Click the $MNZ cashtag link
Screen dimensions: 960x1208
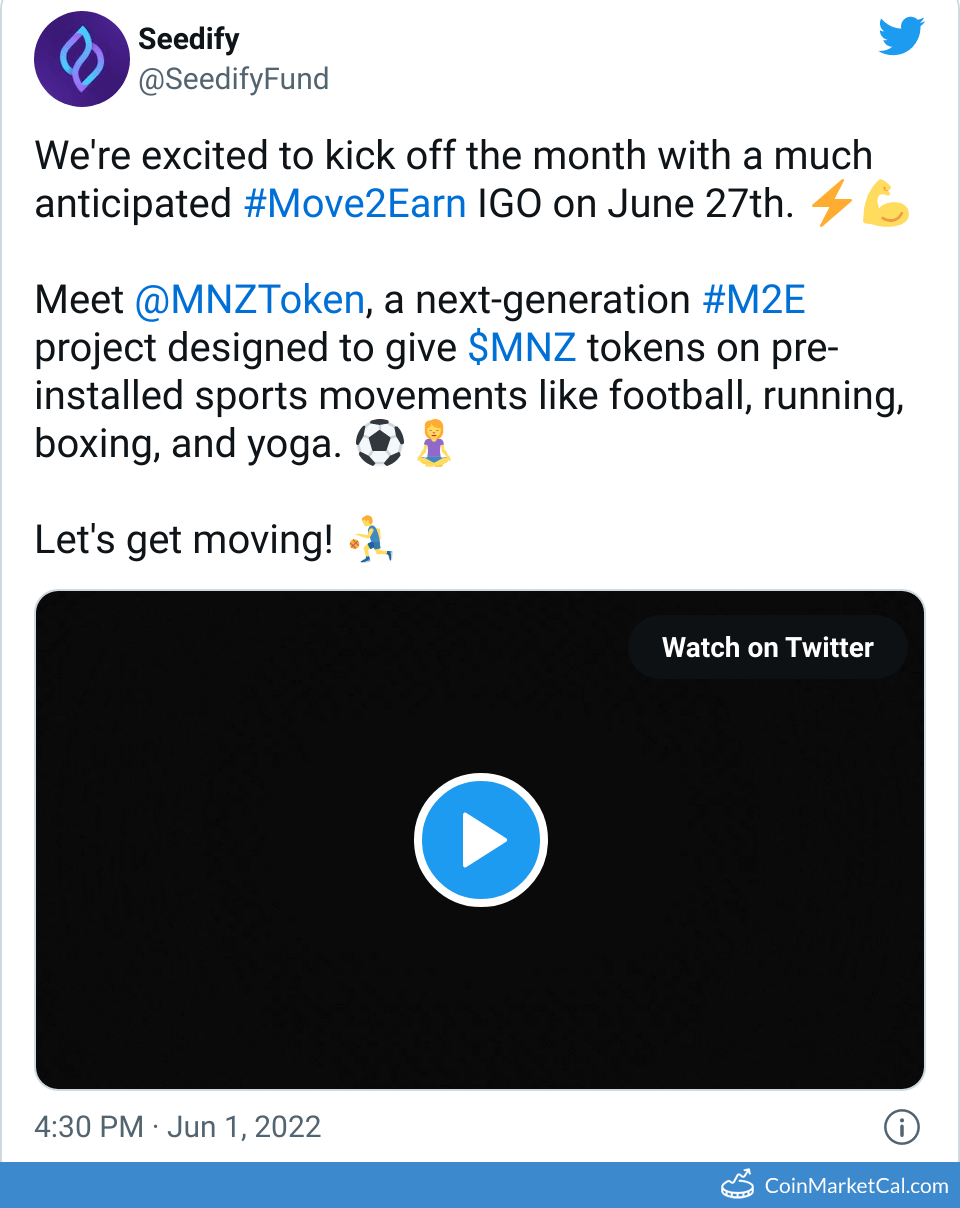pyautogui.click(x=522, y=348)
